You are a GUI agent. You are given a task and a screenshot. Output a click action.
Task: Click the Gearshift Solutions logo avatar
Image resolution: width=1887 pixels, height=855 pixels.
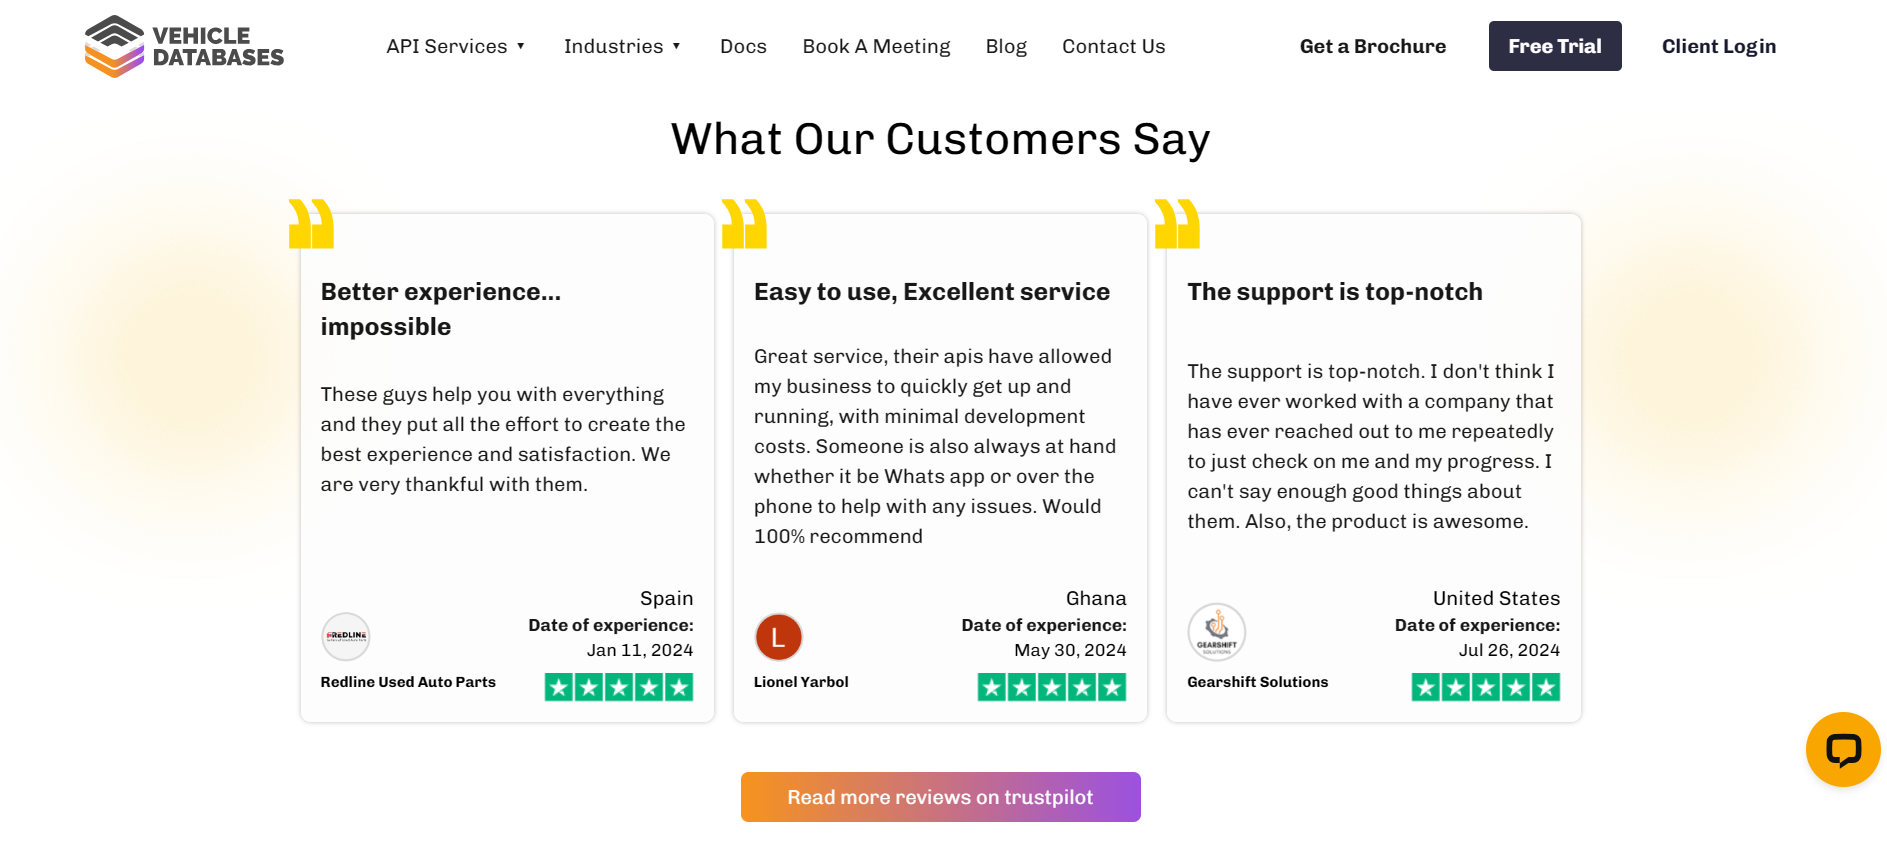point(1217,632)
